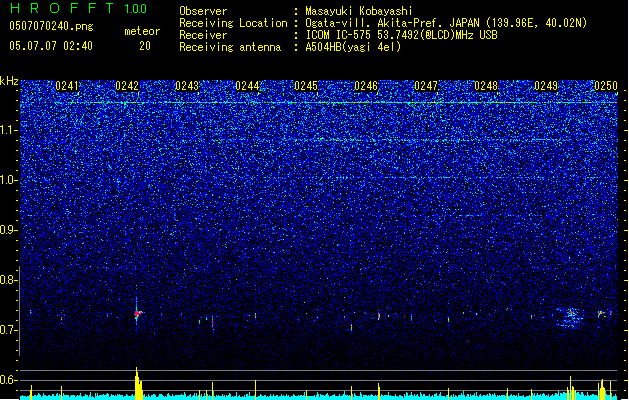Click the Observer label
The image size is (629, 400).
tap(203, 11)
